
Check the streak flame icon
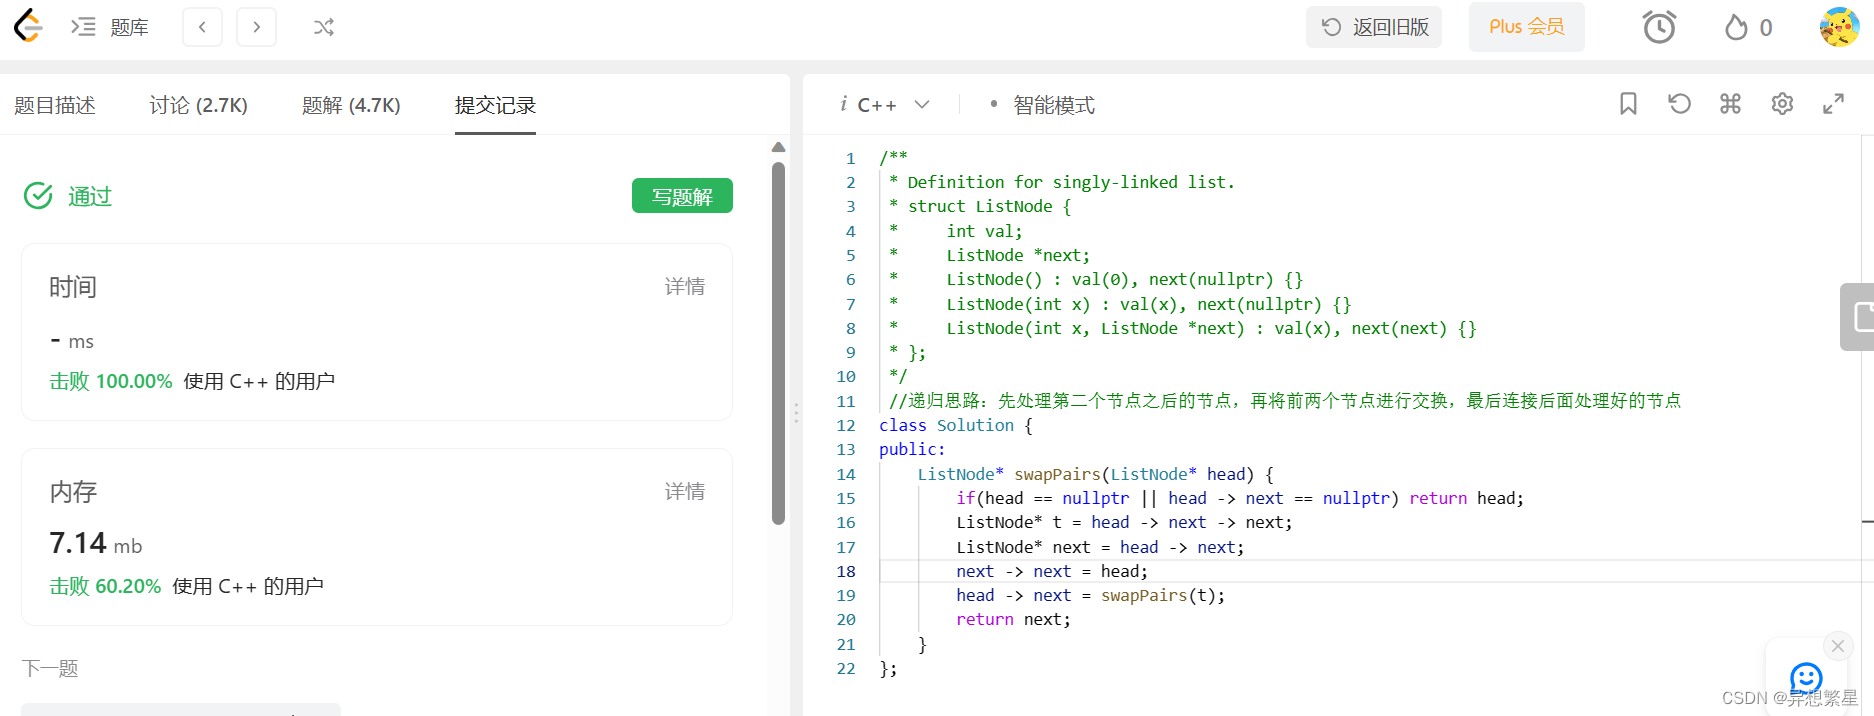pyautogui.click(x=1736, y=27)
